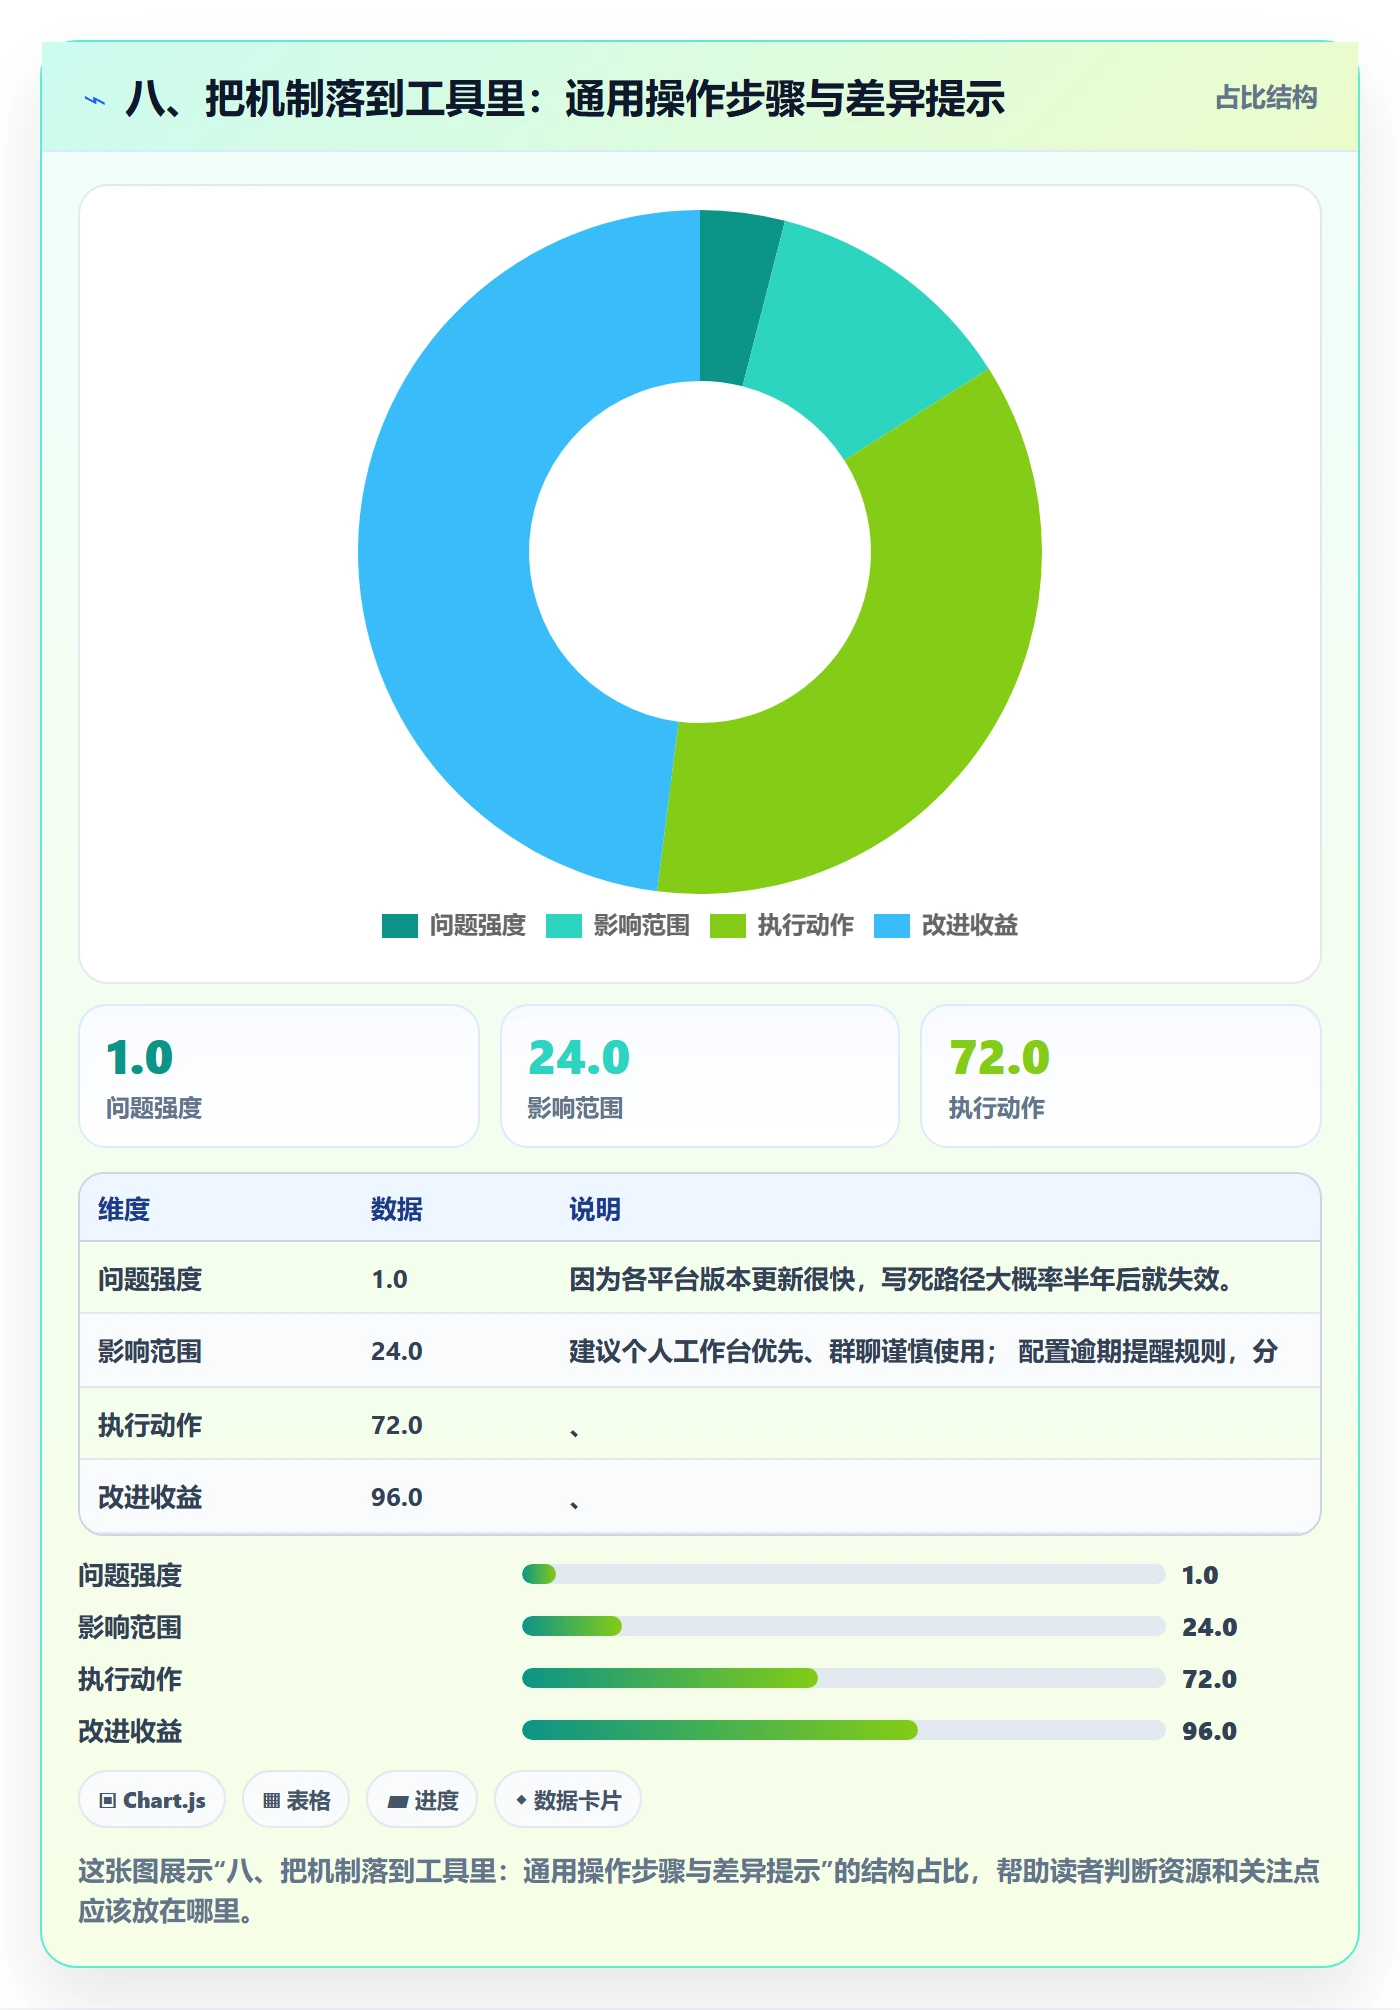
Task: Select the 24.0 影响范围 stat card
Action: pos(700,1076)
